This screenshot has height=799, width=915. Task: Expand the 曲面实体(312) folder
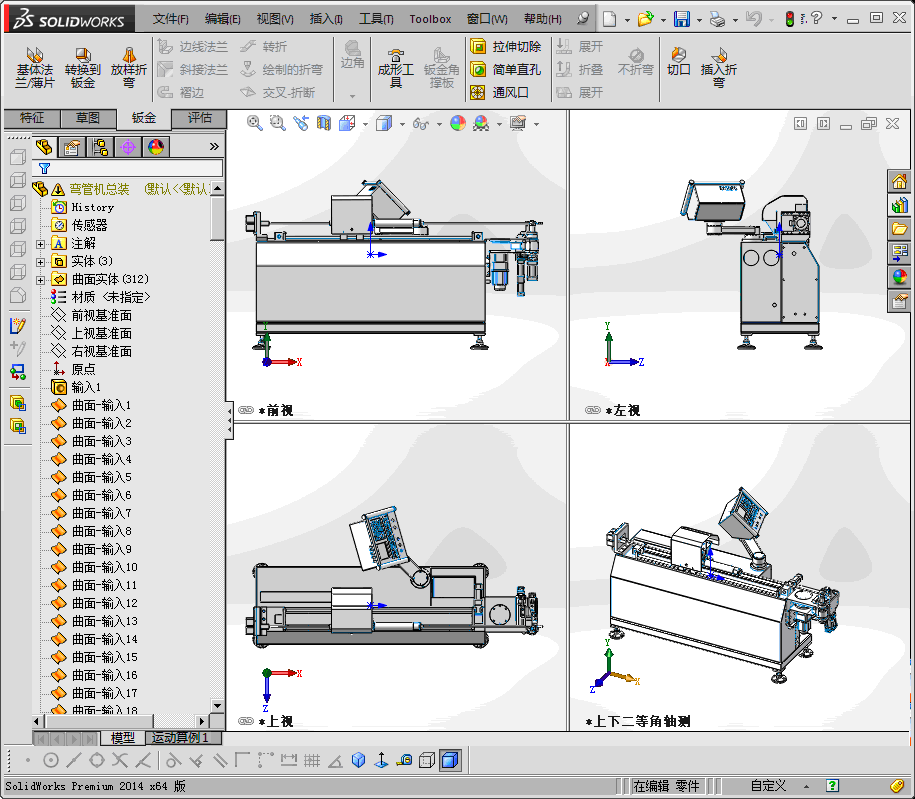click(x=40, y=280)
